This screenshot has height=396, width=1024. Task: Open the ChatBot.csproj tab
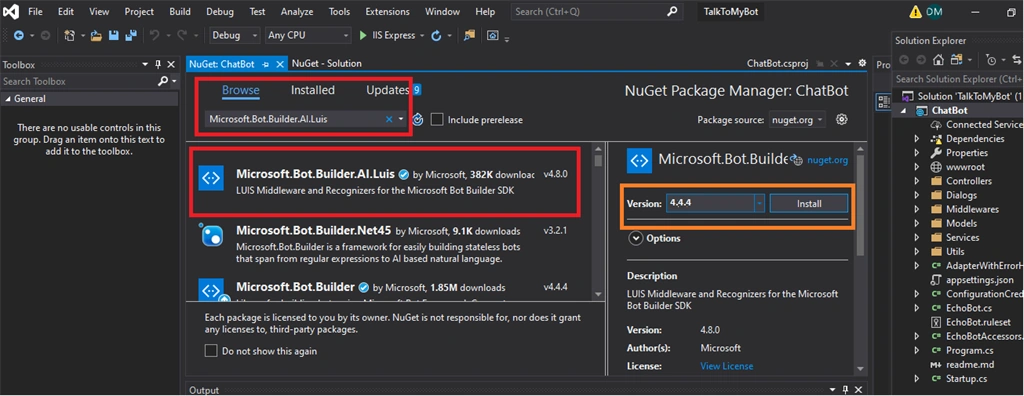click(x=777, y=63)
